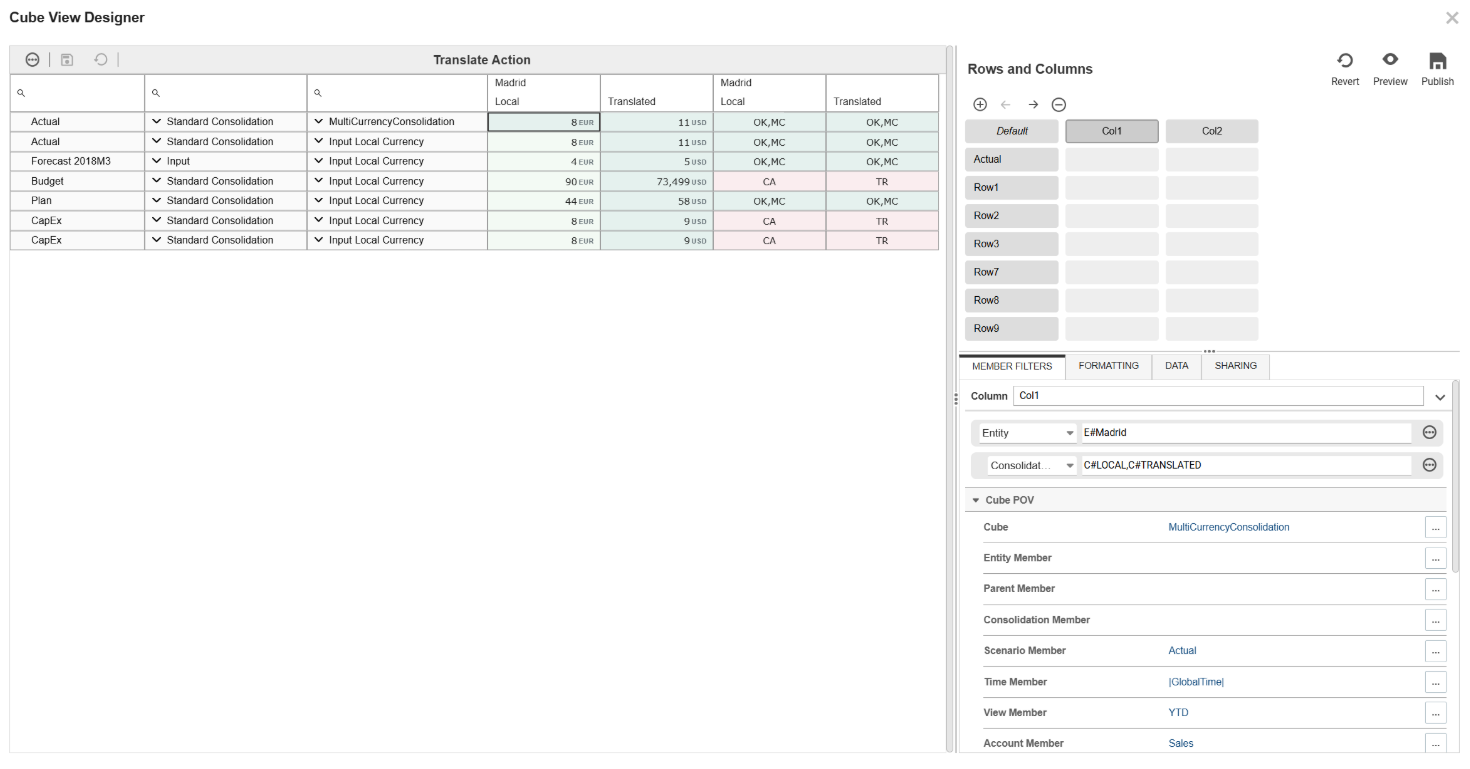Viewport: 1470px width, 769px height.
Task: Open the grid options ellipsis icon
Action: (x=32, y=59)
